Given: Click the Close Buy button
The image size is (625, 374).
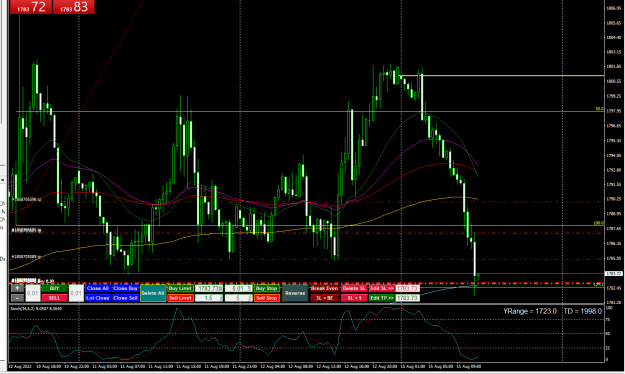Looking at the screenshot, I should click(125, 288).
